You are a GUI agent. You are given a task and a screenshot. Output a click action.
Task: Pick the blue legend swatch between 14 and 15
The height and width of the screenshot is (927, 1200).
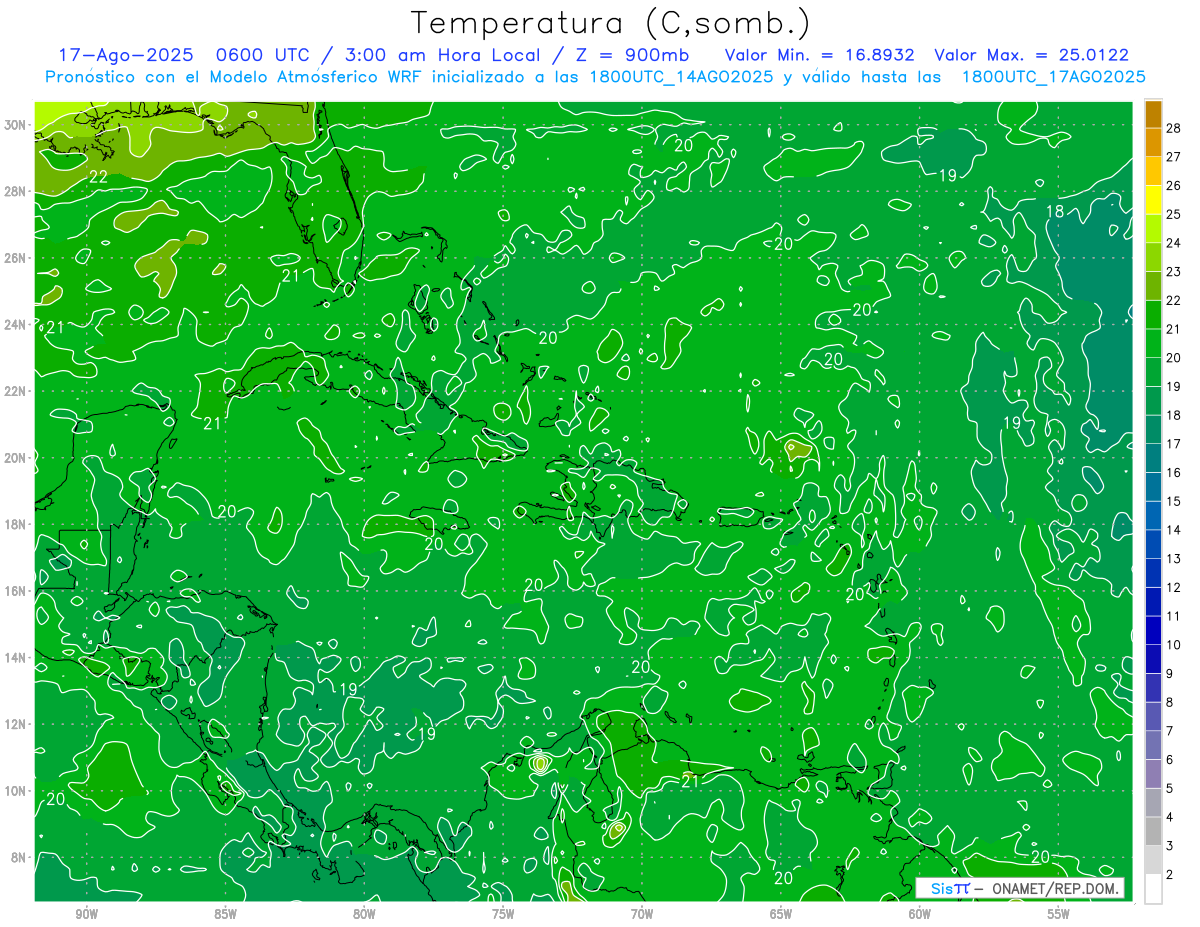pos(1153,516)
